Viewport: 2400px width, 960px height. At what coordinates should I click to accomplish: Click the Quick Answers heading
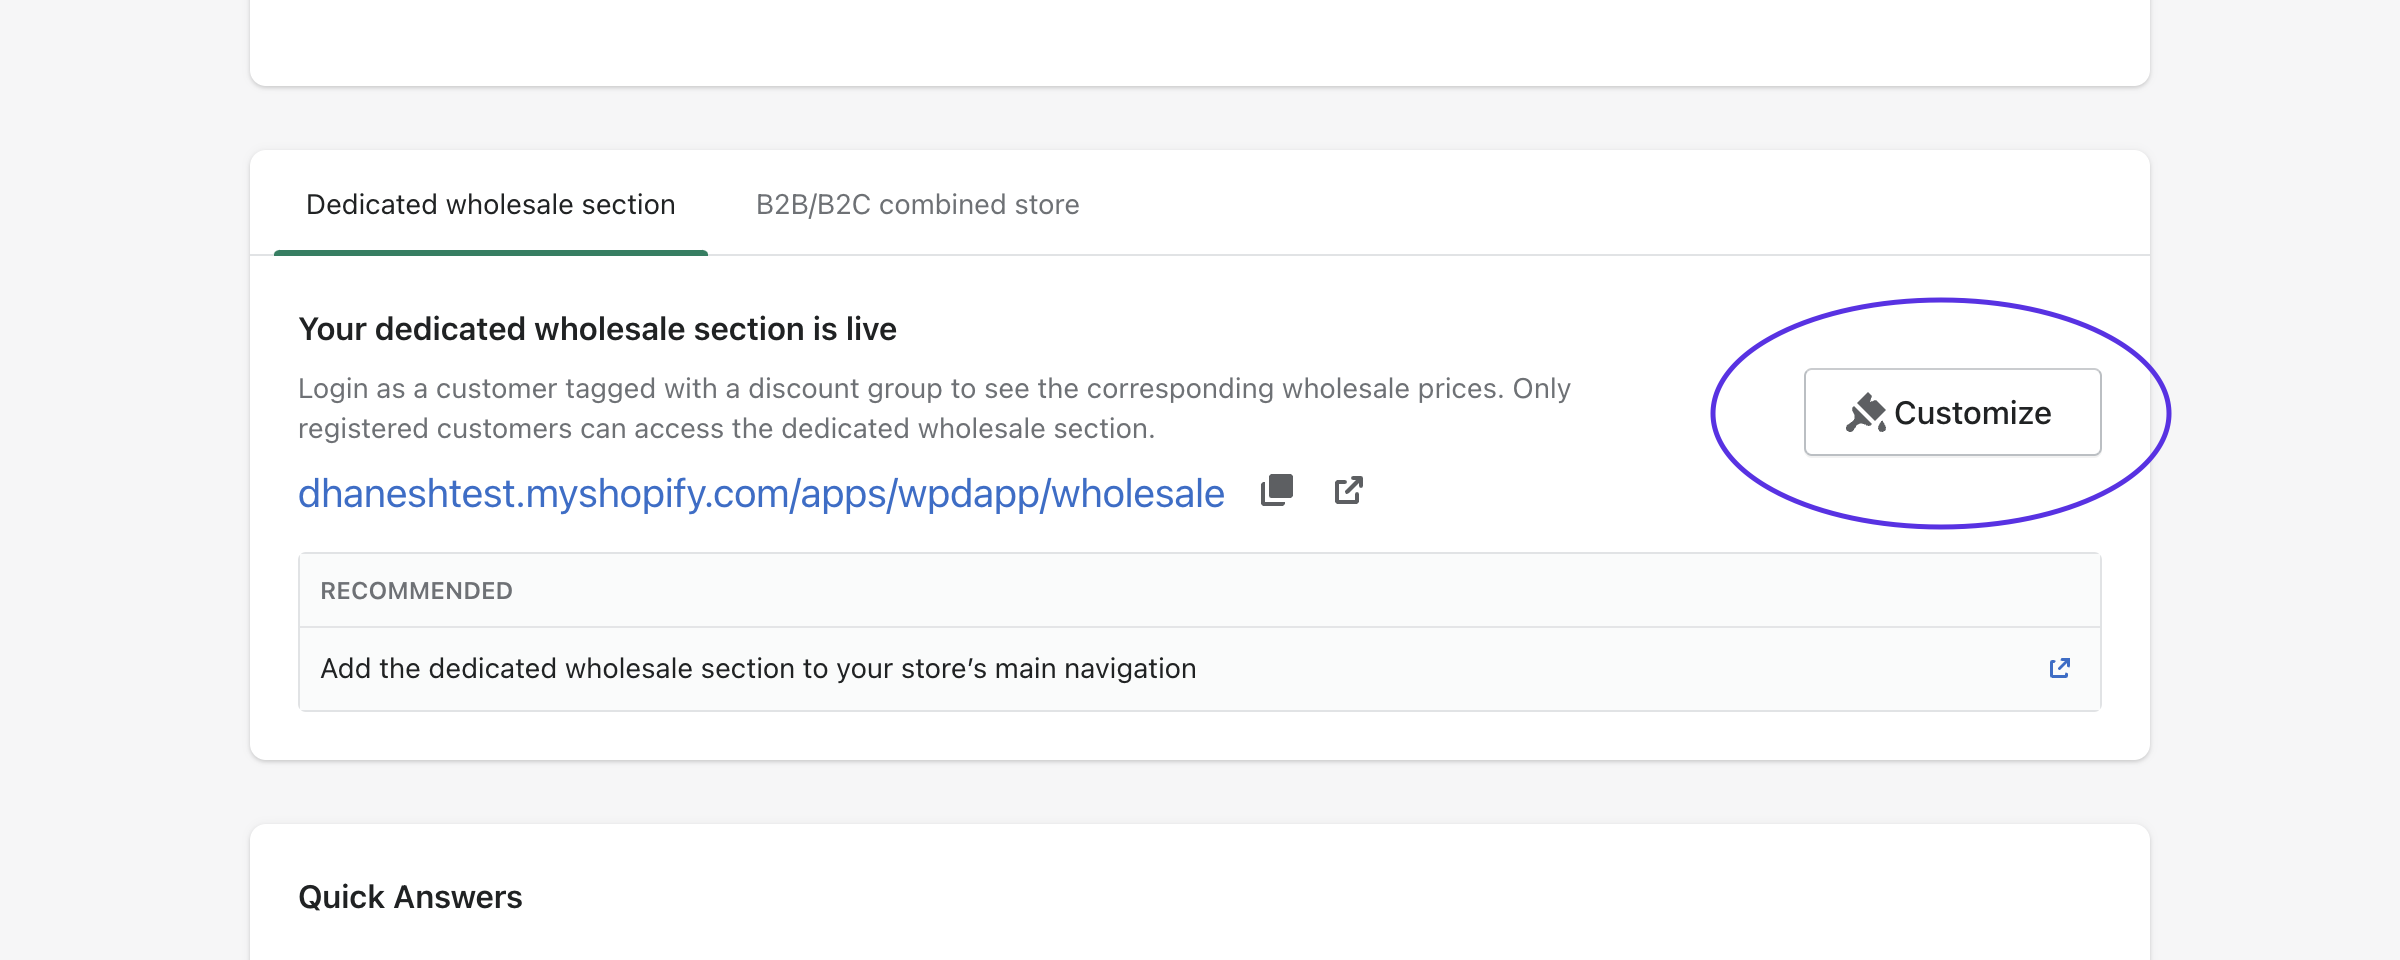(410, 897)
